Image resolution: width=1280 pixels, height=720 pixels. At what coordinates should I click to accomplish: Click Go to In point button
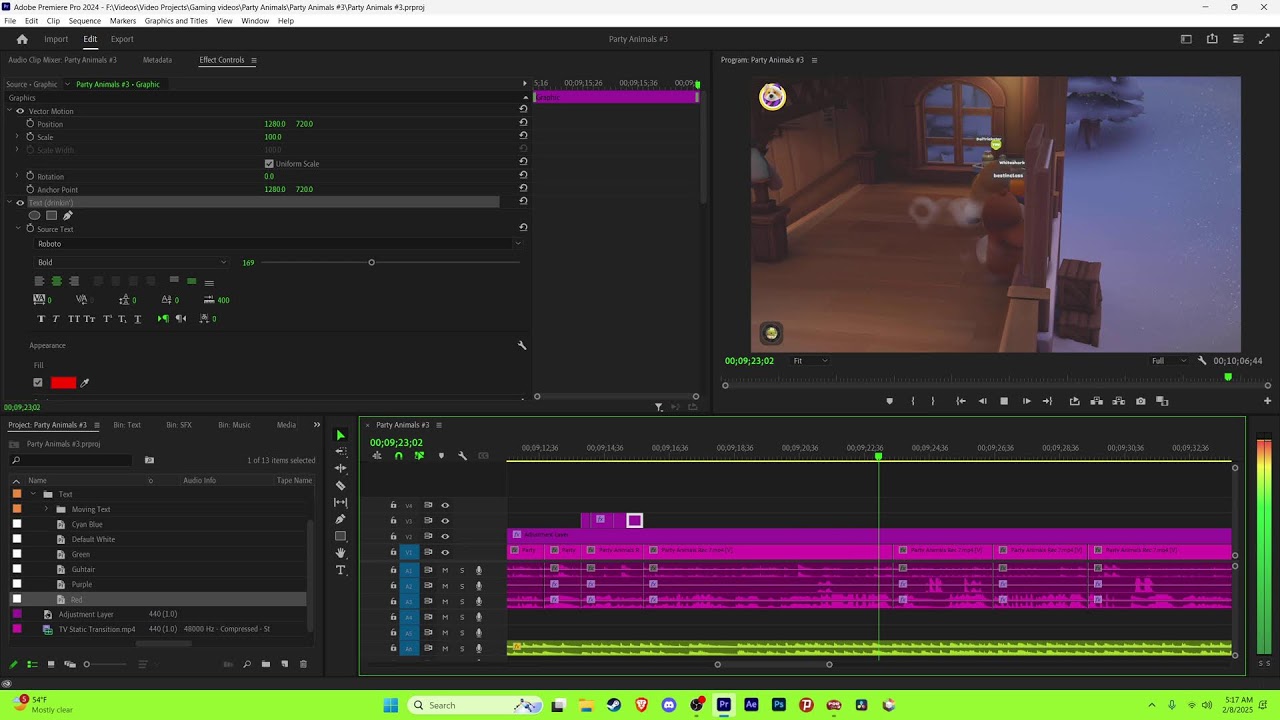pyautogui.click(x=960, y=401)
